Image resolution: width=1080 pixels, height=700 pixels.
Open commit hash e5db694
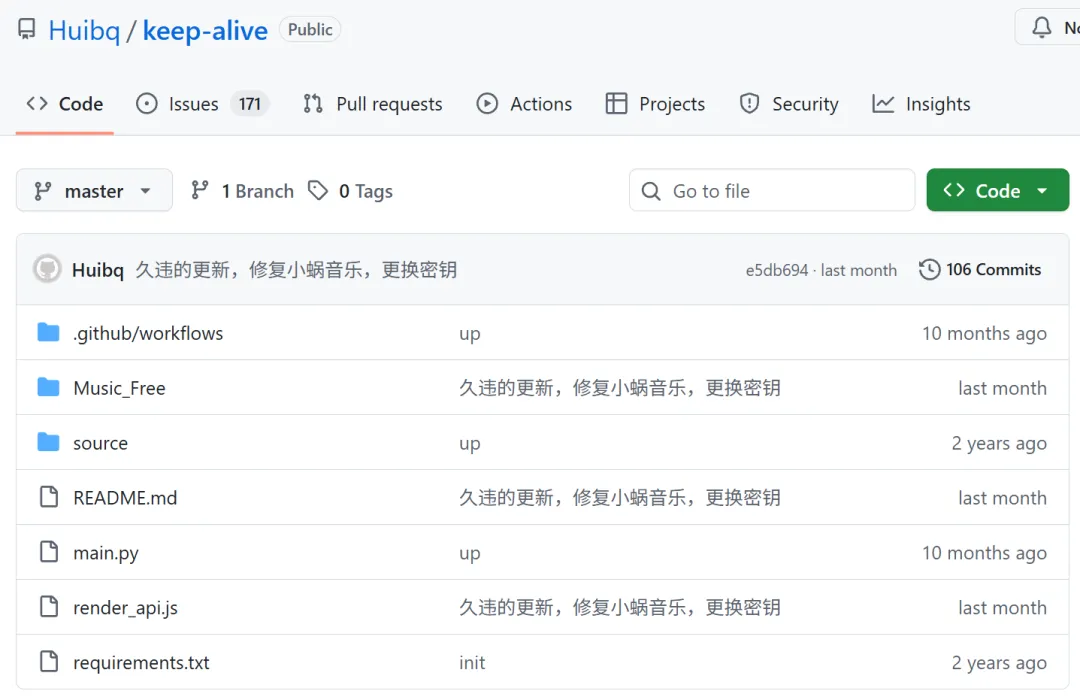[x=776, y=270]
